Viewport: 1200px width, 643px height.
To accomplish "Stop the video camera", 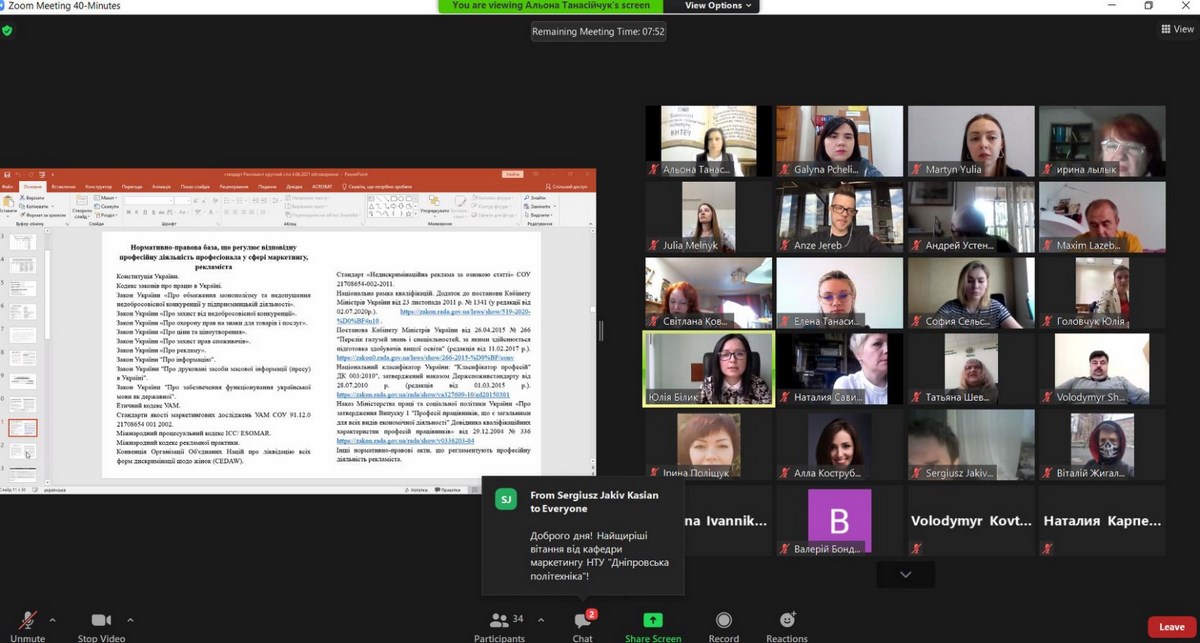I will coord(101,625).
